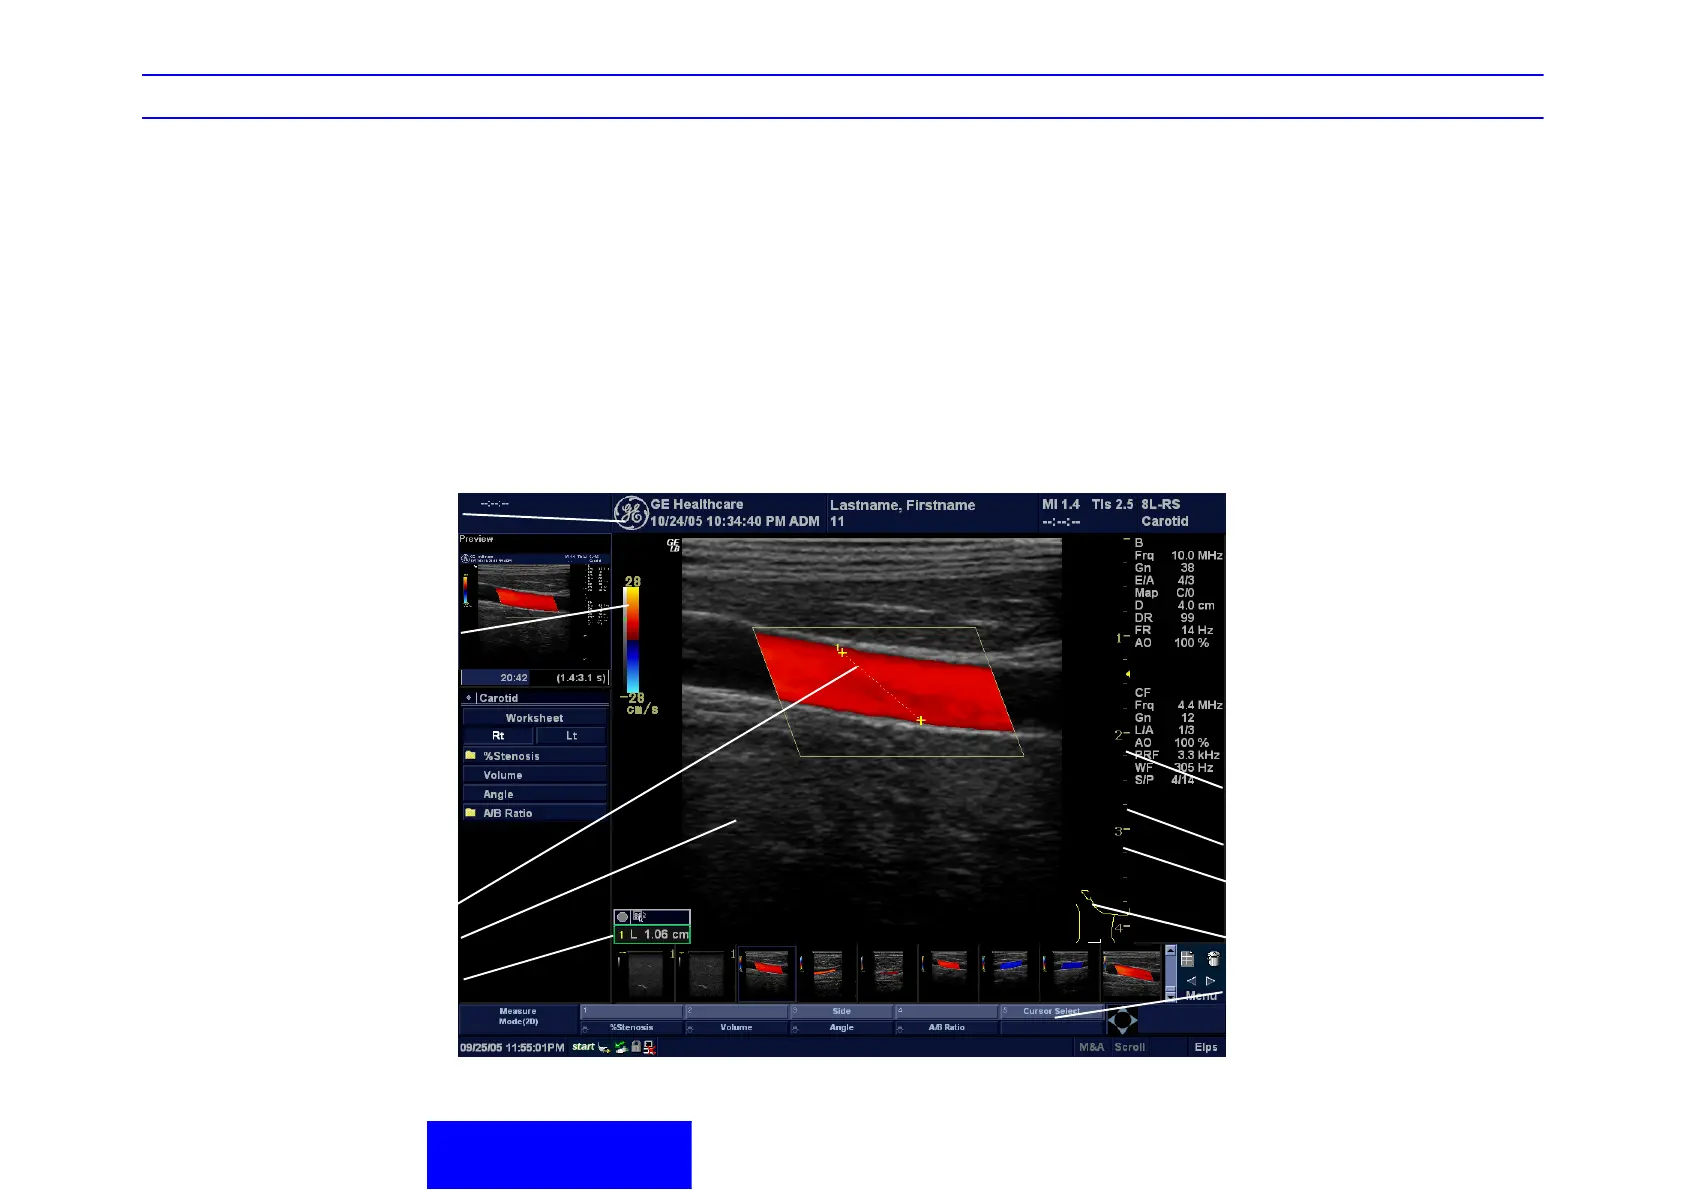Screen dimensions: 1684x1190
Task: Click the 8L-RS probe label
Action: pyautogui.click(x=1161, y=505)
